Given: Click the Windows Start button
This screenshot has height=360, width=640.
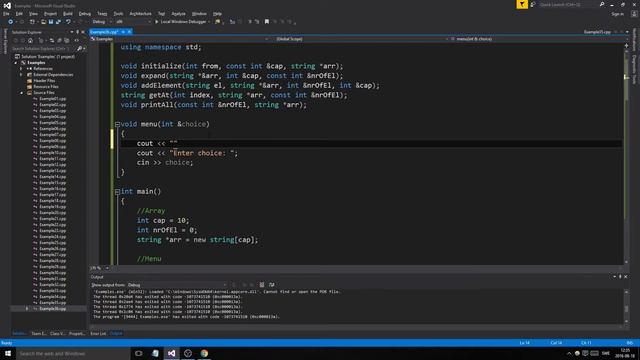Looking at the screenshot, I should click(8, 353).
